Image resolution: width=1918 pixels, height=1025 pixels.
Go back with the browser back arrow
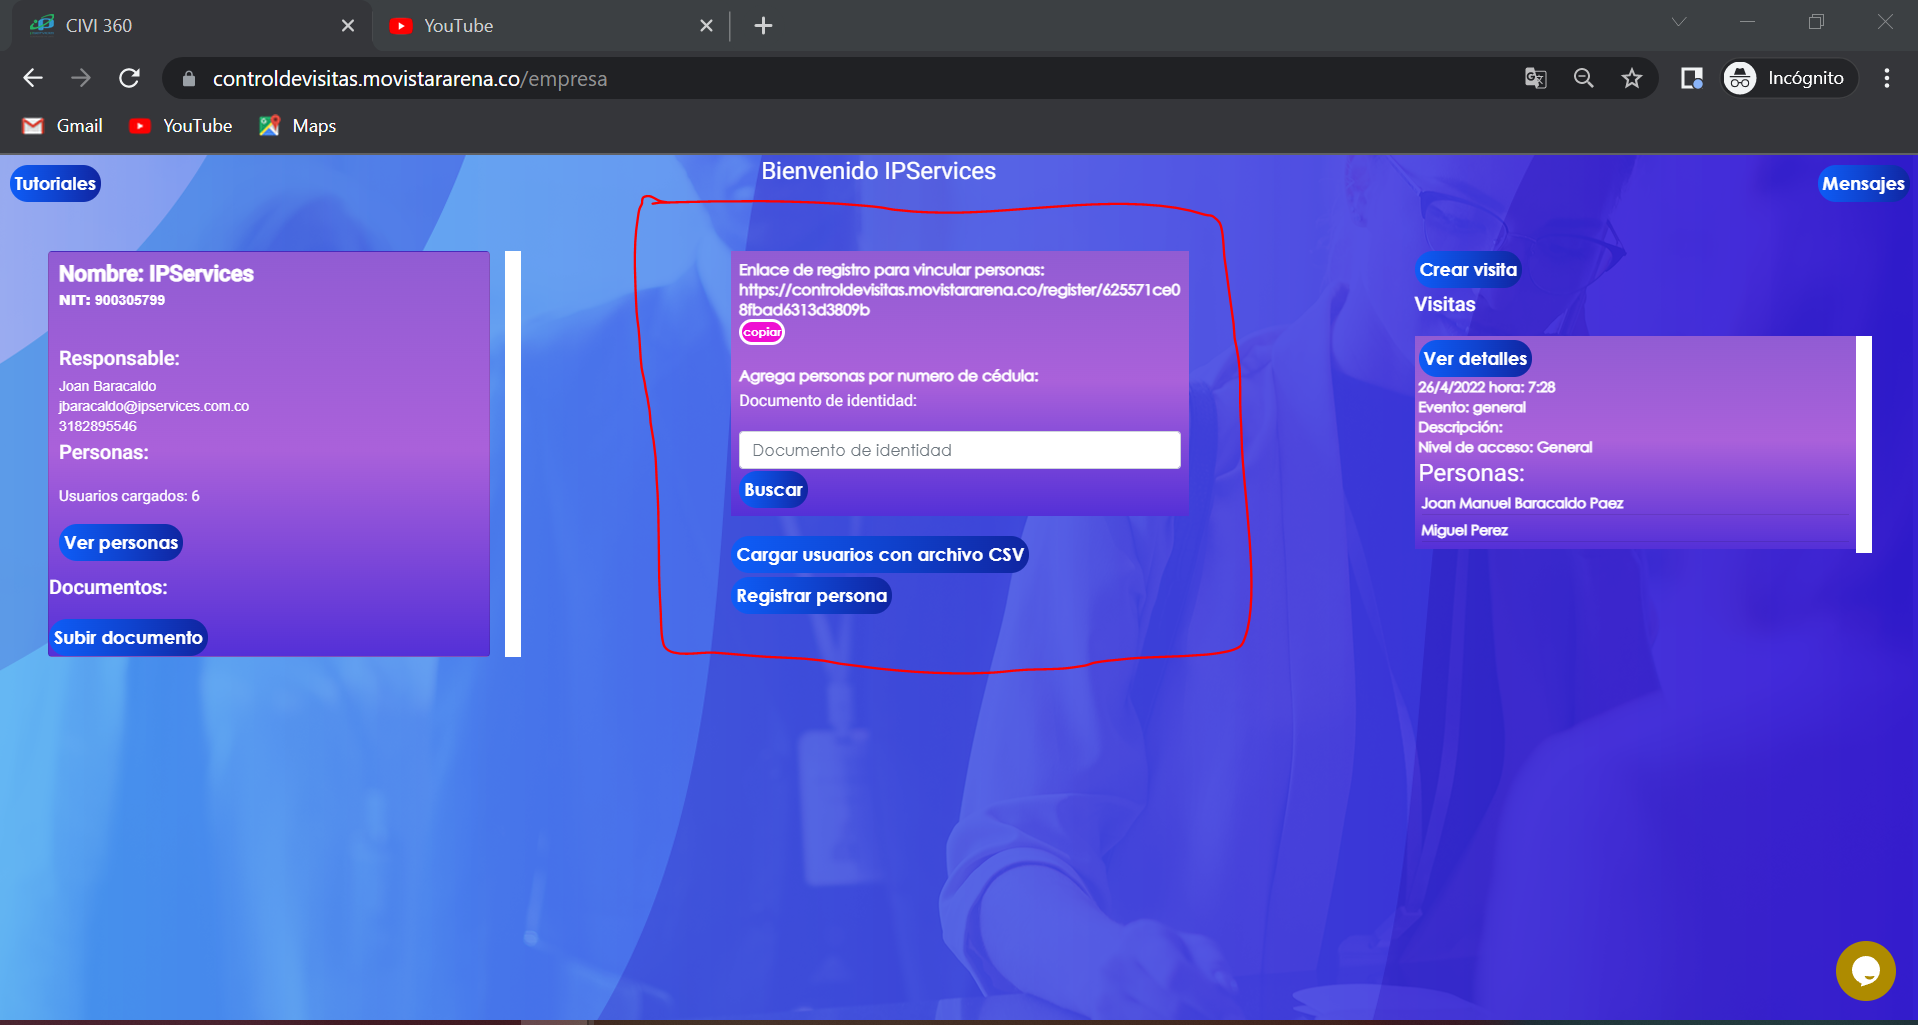pos(33,78)
